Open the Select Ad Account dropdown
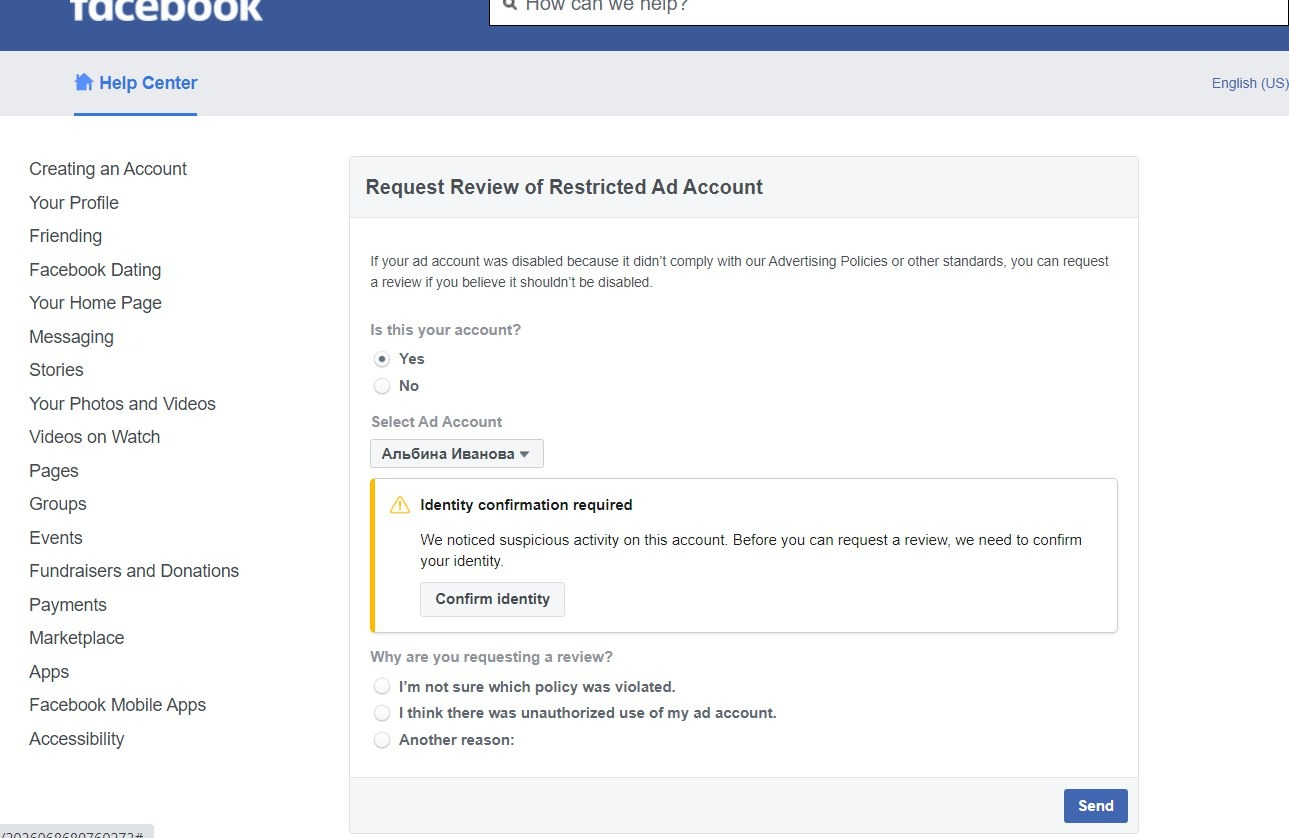The image size is (1289, 838). click(457, 454)
